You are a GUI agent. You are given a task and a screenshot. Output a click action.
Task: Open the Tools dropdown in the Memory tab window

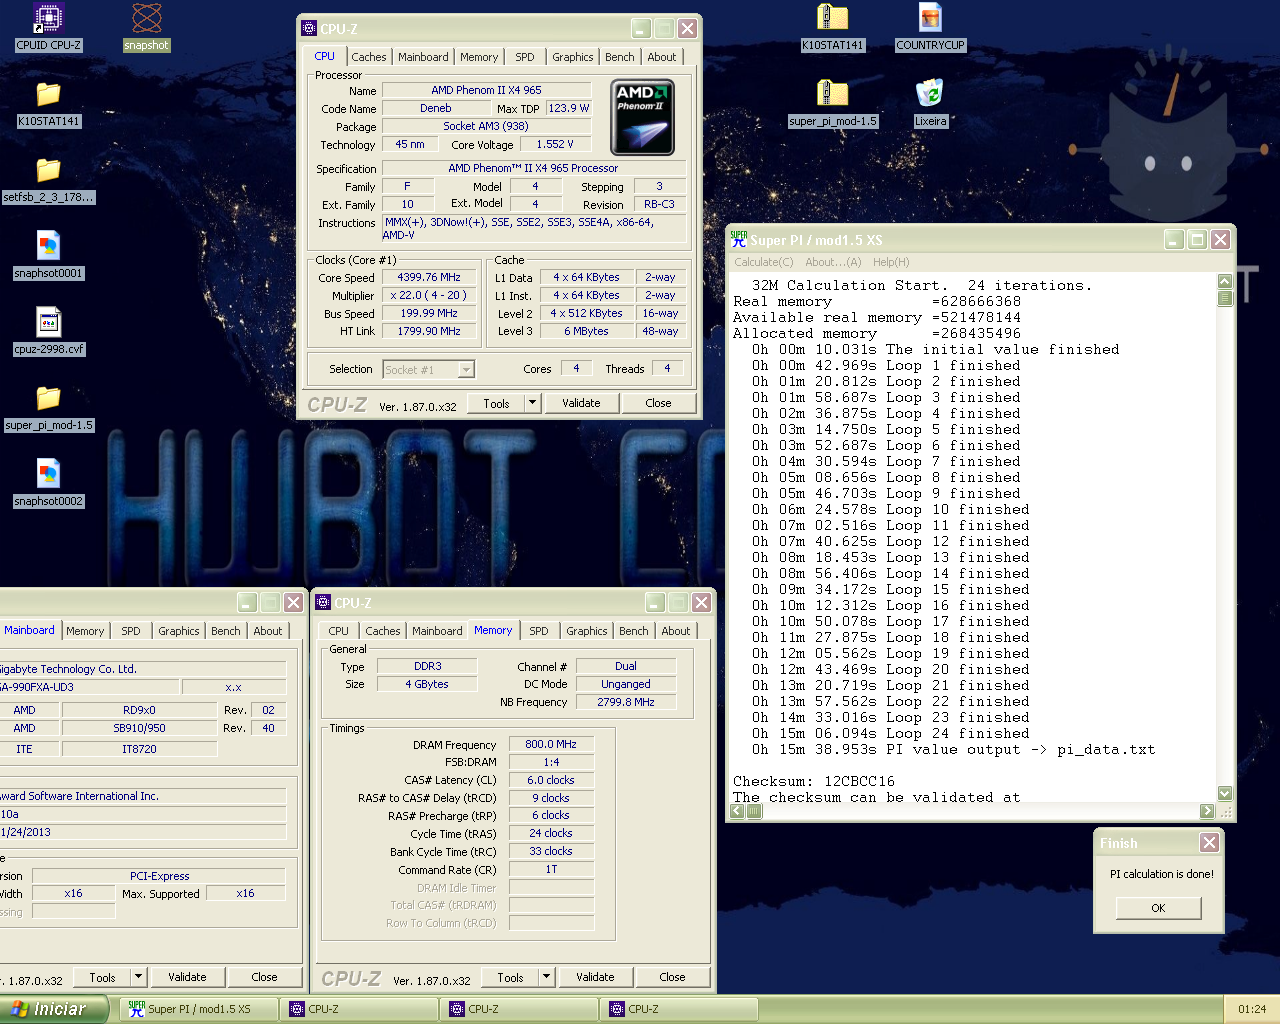[544, 977]
